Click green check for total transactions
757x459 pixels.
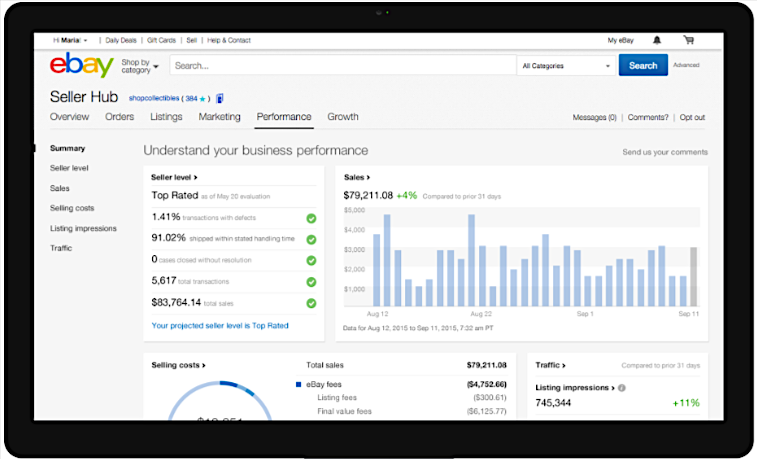311,282
